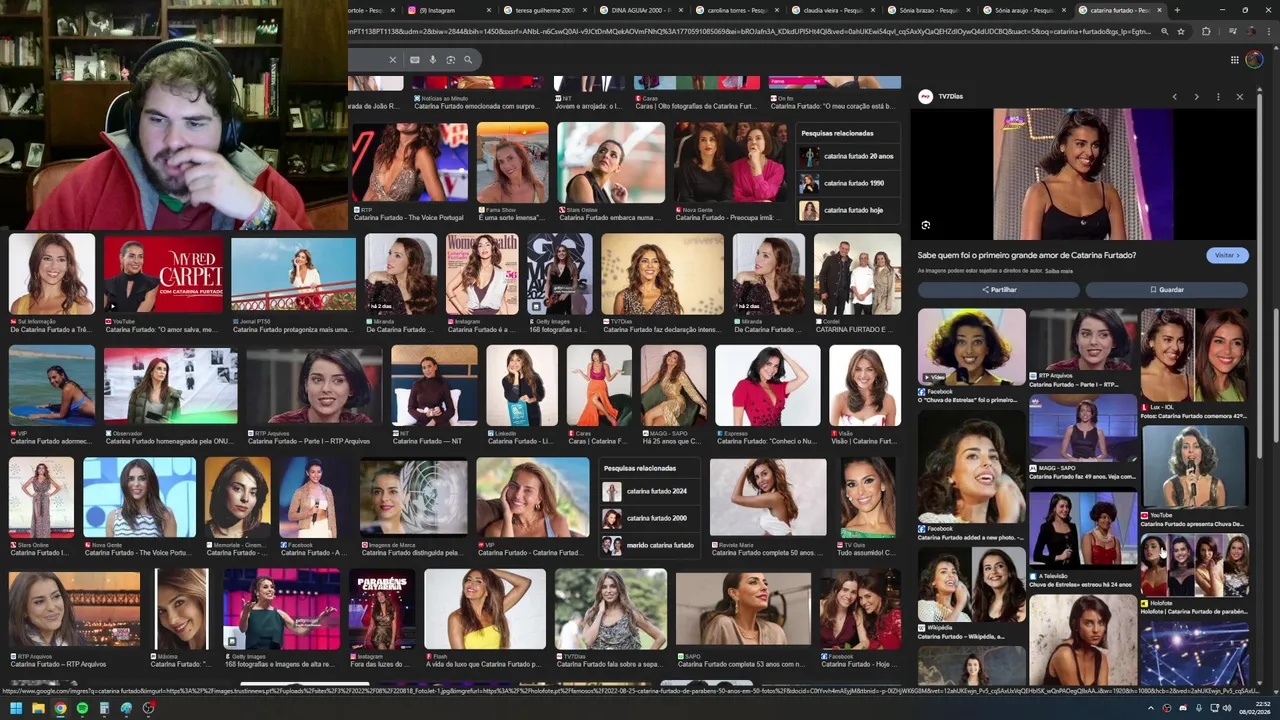
Task: Open Caras orange dress thumbnail
Action: tap(599, 386)
